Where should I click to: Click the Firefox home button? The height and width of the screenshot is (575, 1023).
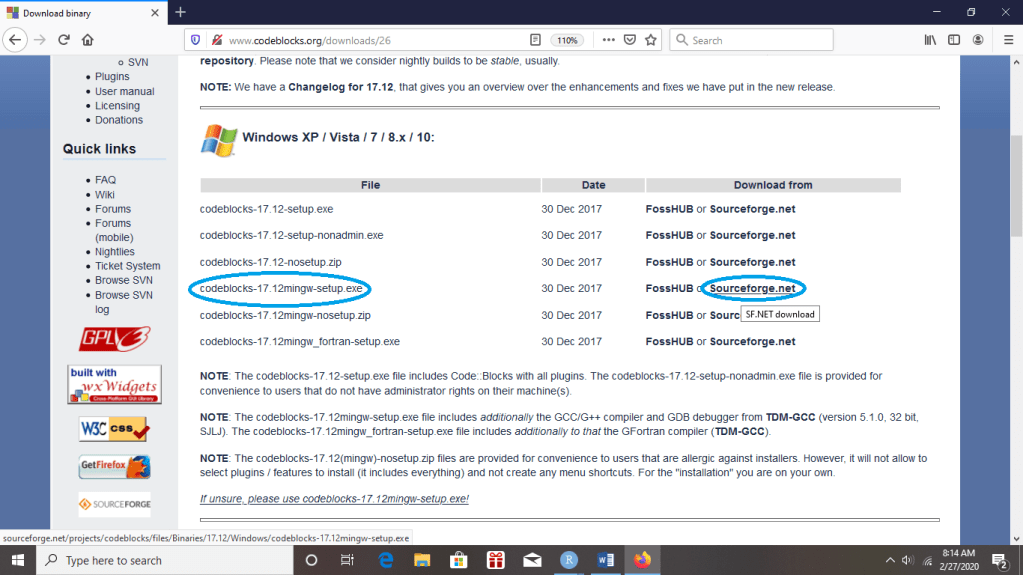(x=88, y=40)
